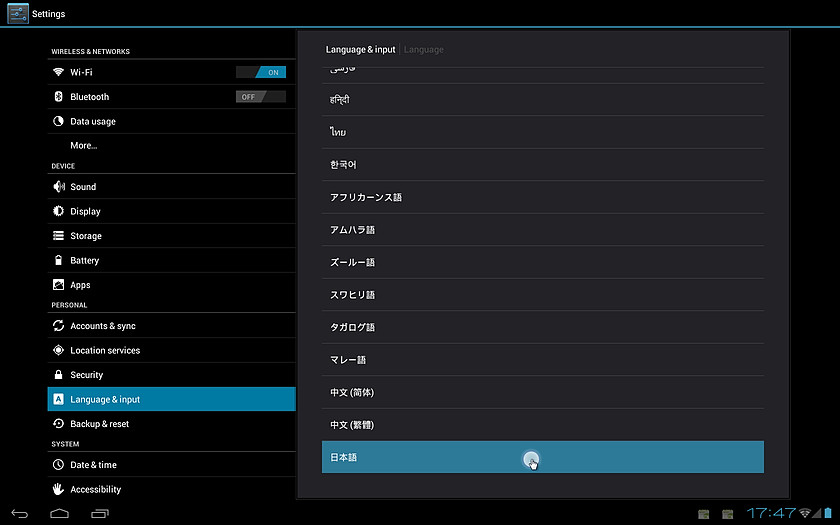Select the ไทย language option
Image resolution: width=840 pixels, height=525 pixels.
point(543,132)
